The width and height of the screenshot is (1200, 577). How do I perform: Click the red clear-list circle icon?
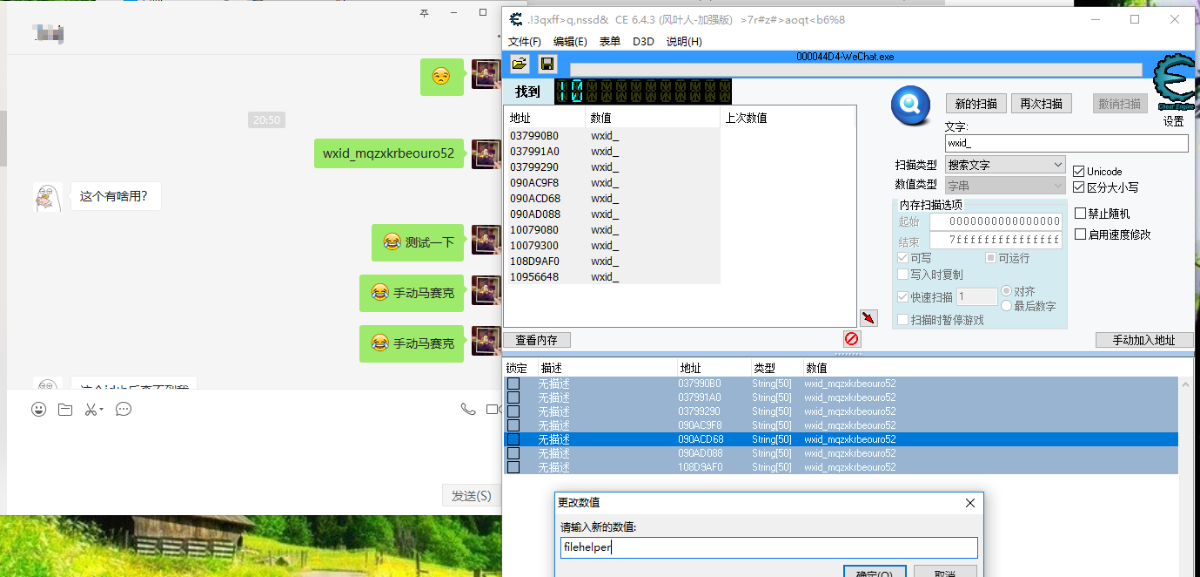click(851, 339)
